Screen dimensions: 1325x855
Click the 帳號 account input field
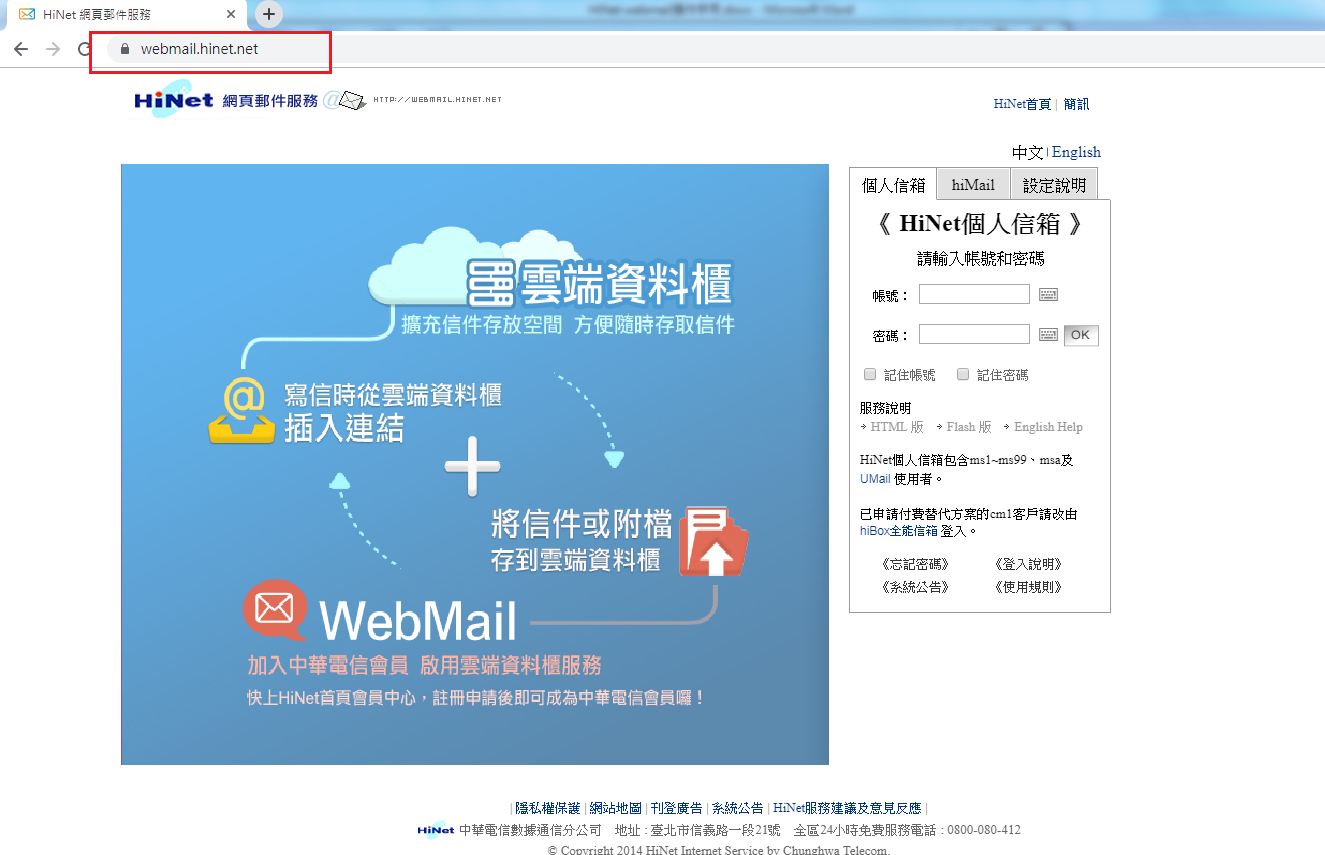(x=974, y=294)
